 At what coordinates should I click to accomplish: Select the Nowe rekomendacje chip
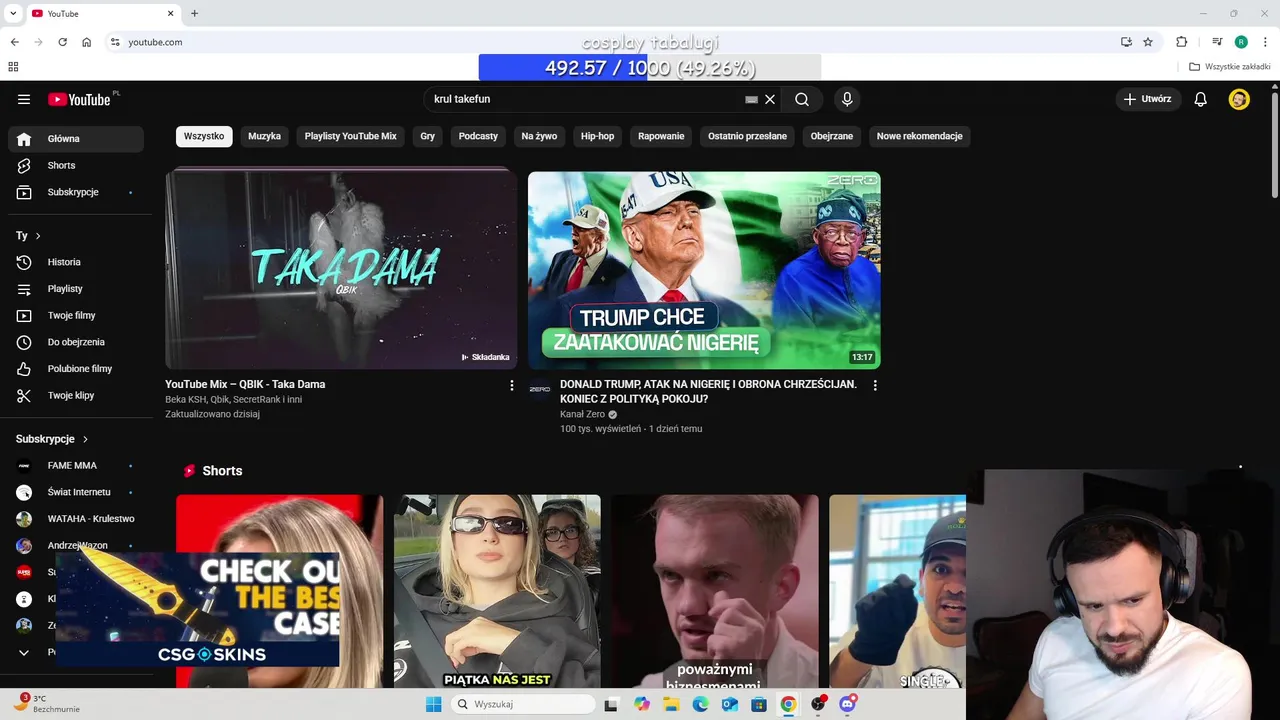point(920,136)
